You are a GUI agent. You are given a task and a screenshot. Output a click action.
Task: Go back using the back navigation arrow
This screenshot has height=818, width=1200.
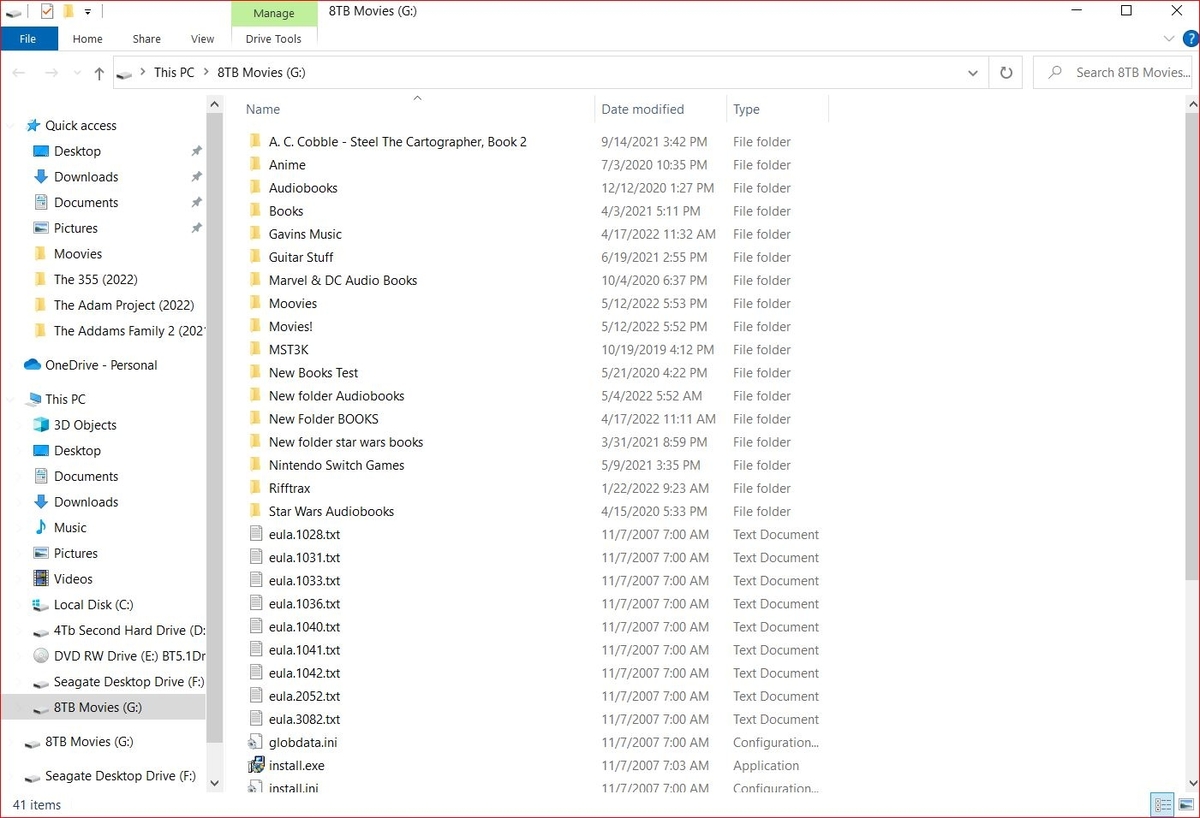point(18,72)
